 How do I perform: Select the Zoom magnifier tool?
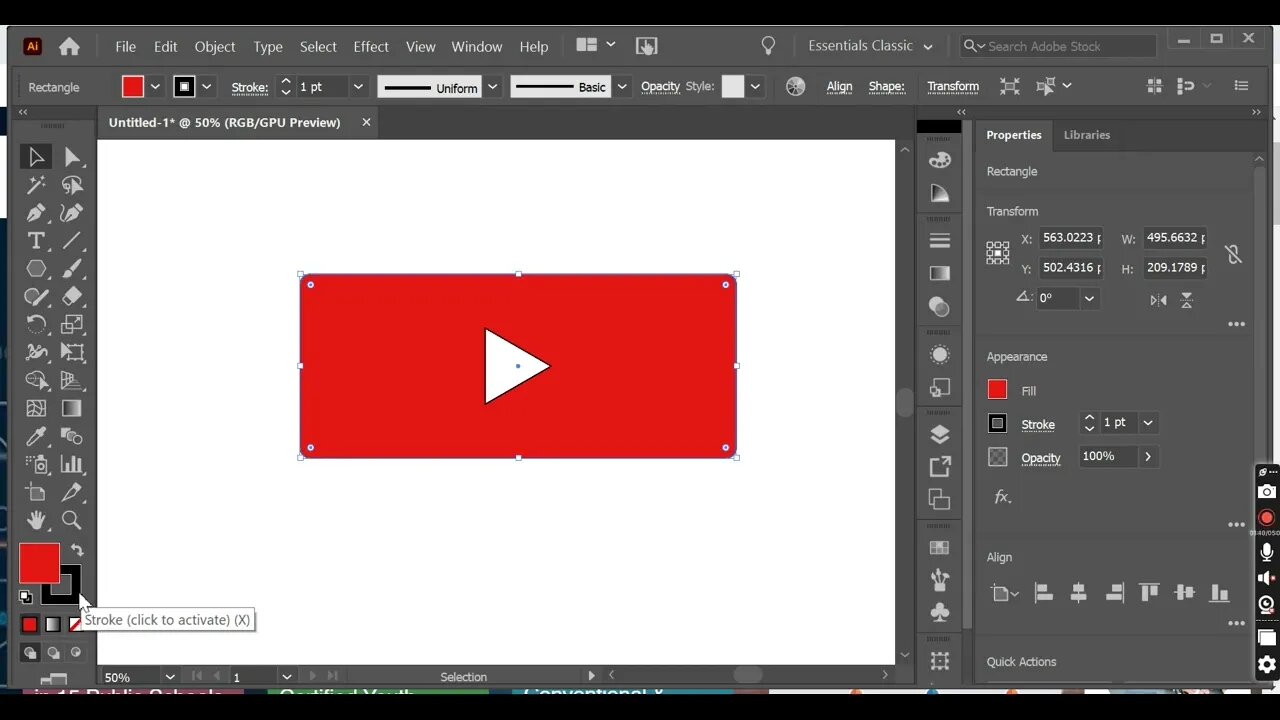(x=72, y=520)
